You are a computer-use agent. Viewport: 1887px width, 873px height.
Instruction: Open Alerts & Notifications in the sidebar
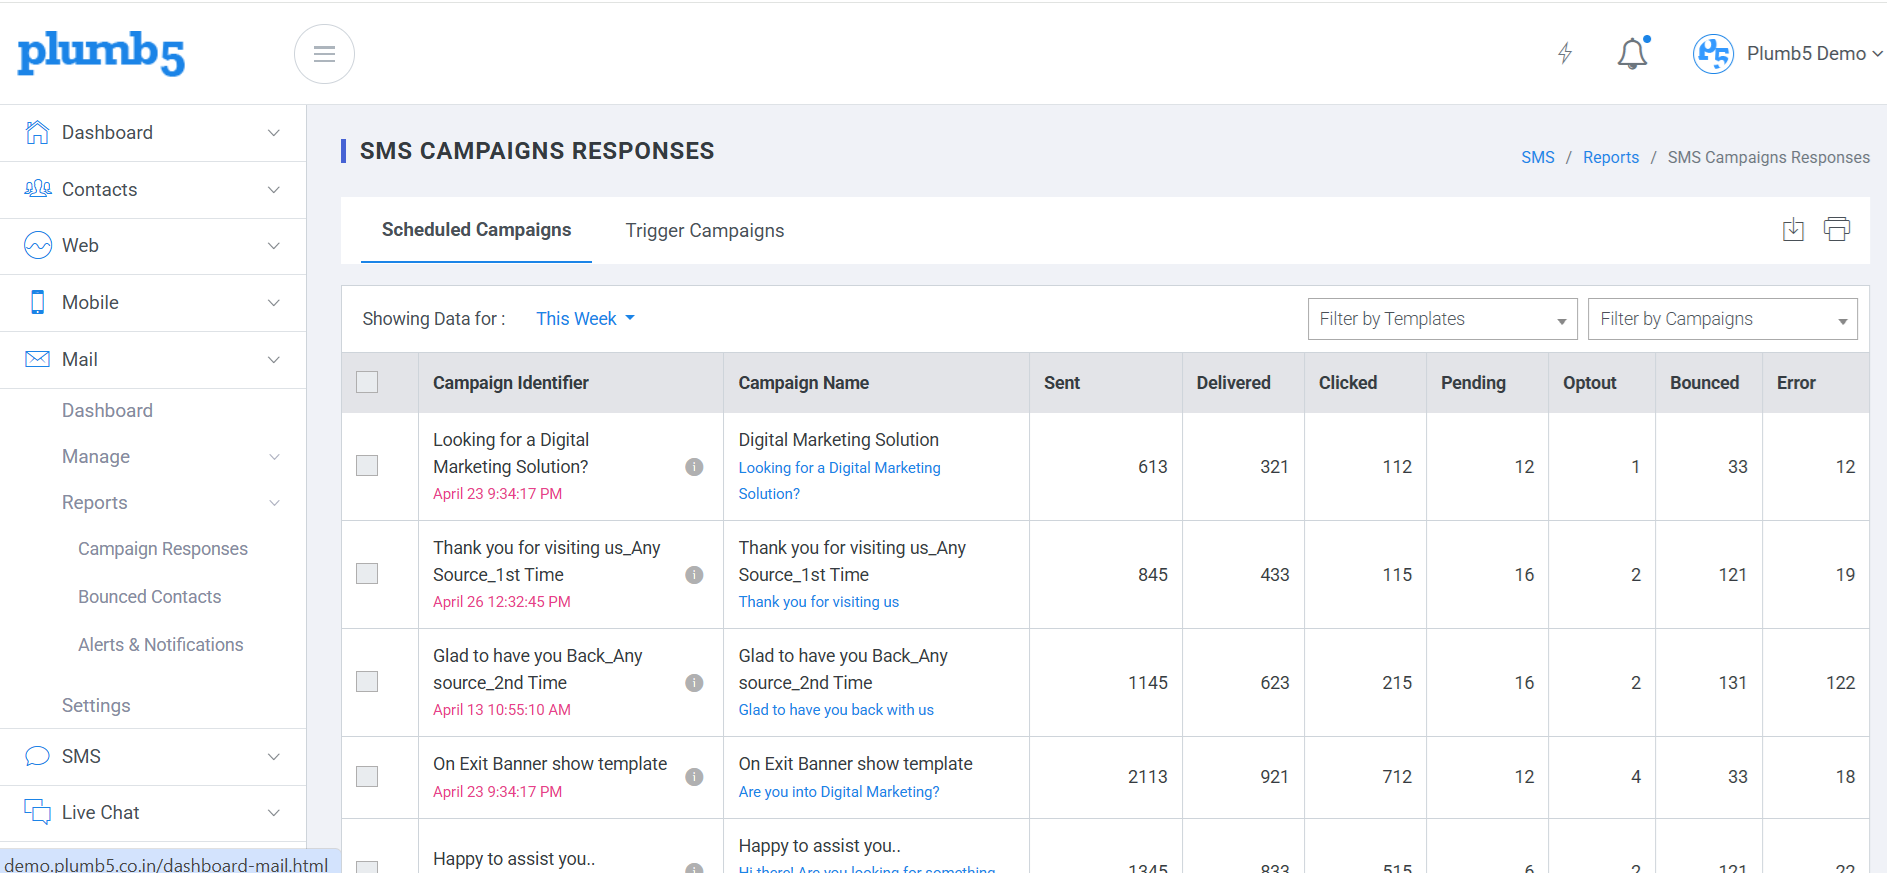coord(161,645)
